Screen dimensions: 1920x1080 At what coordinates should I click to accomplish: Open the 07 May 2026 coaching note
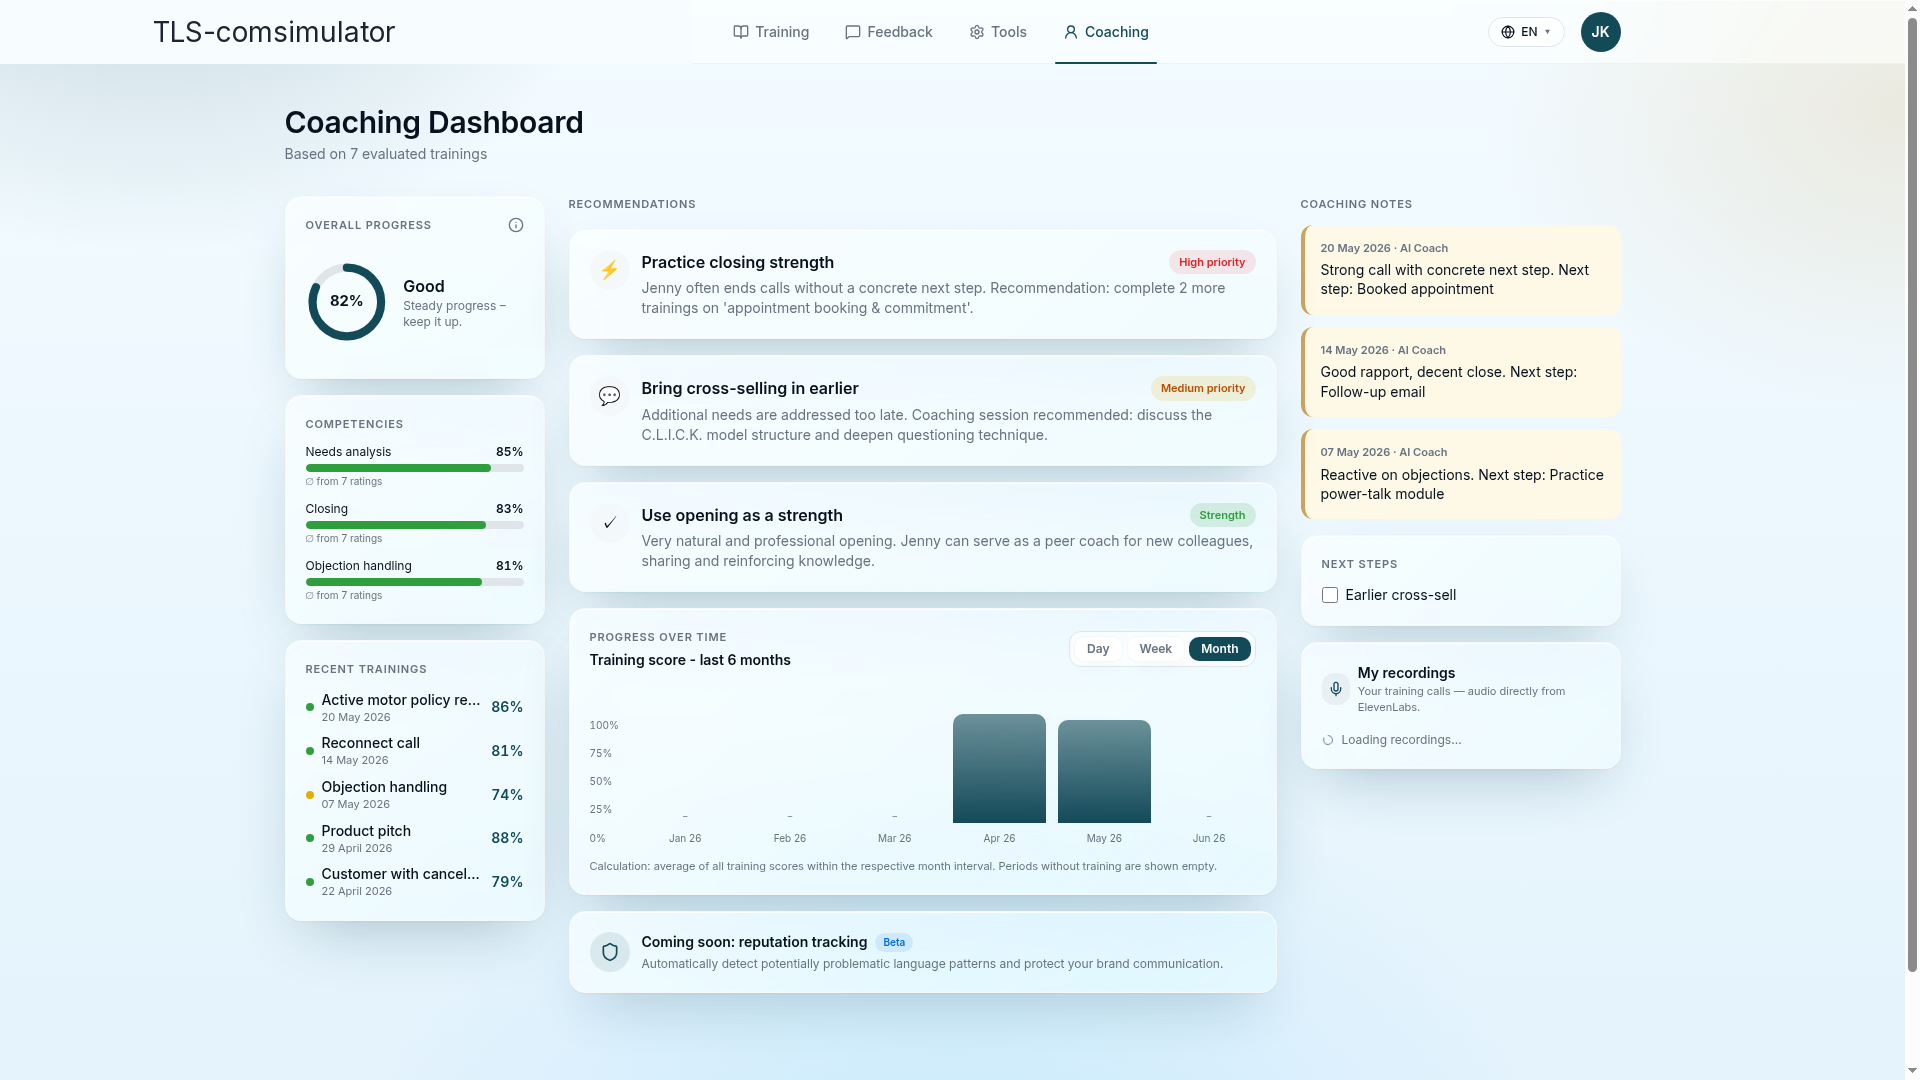[x=1460, y=474]
